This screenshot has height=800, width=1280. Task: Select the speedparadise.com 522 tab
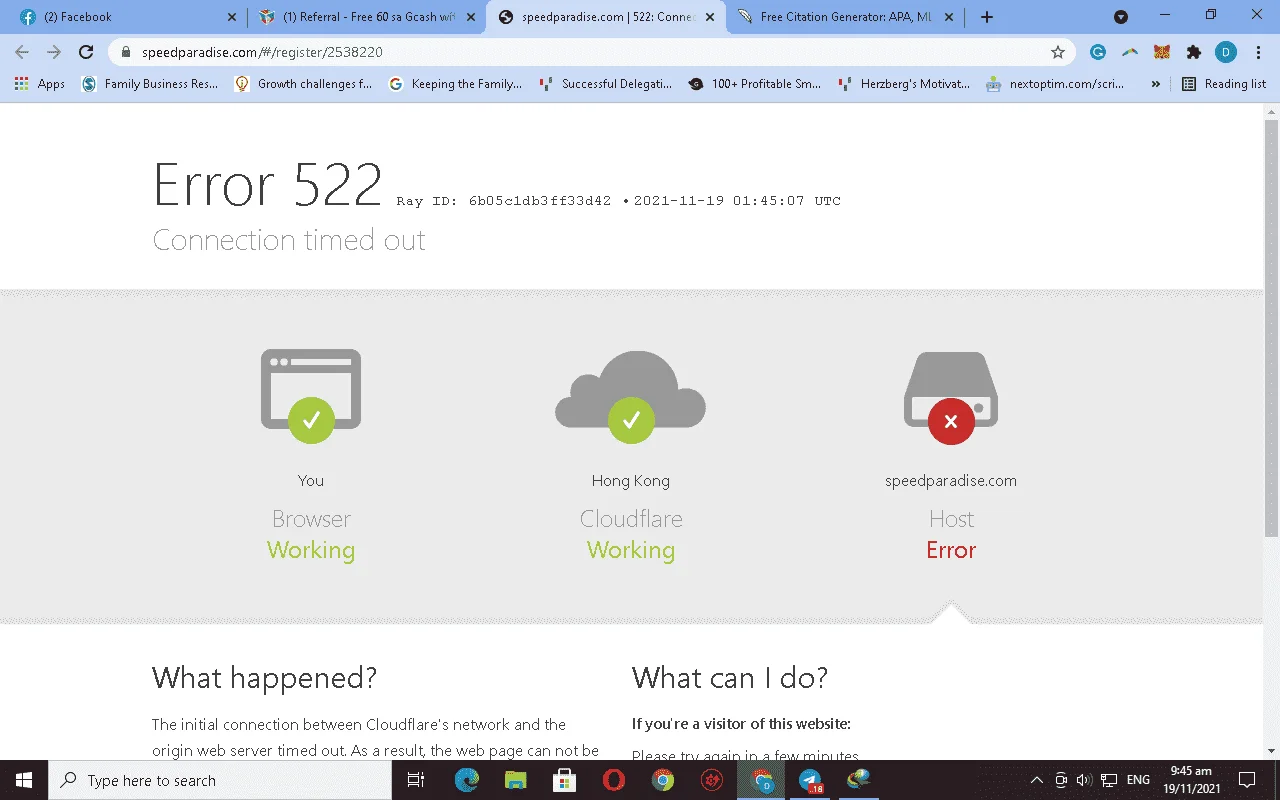point(607,17)
